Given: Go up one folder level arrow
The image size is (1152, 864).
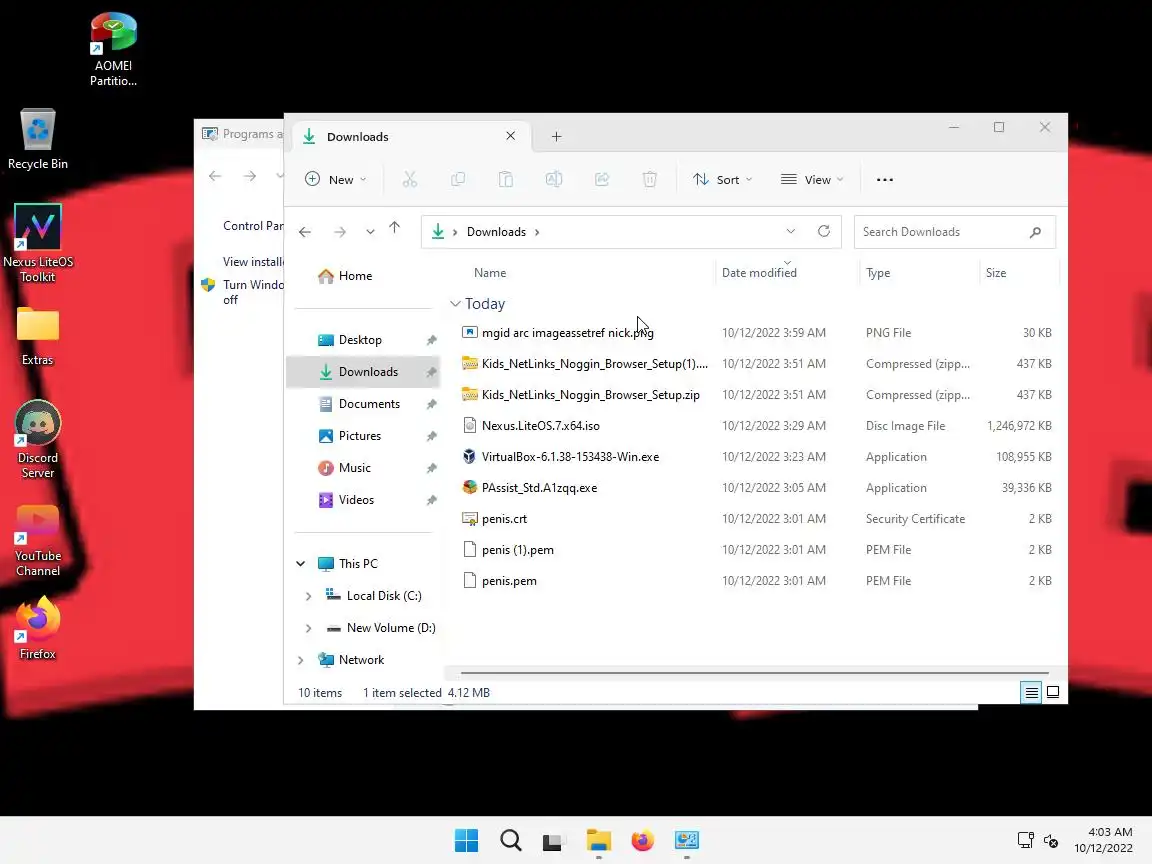Looking at the screenshot, I should [x=395, y=228].
